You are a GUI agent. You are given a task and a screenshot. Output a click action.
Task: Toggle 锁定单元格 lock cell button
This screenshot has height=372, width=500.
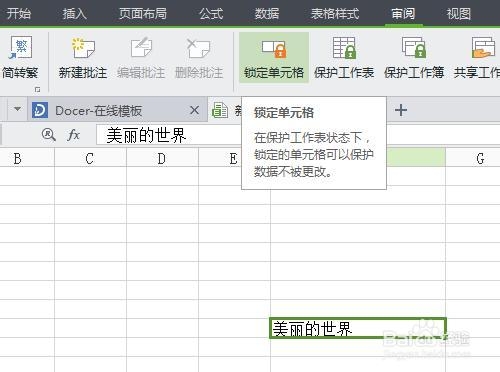(x=274, y=58)
